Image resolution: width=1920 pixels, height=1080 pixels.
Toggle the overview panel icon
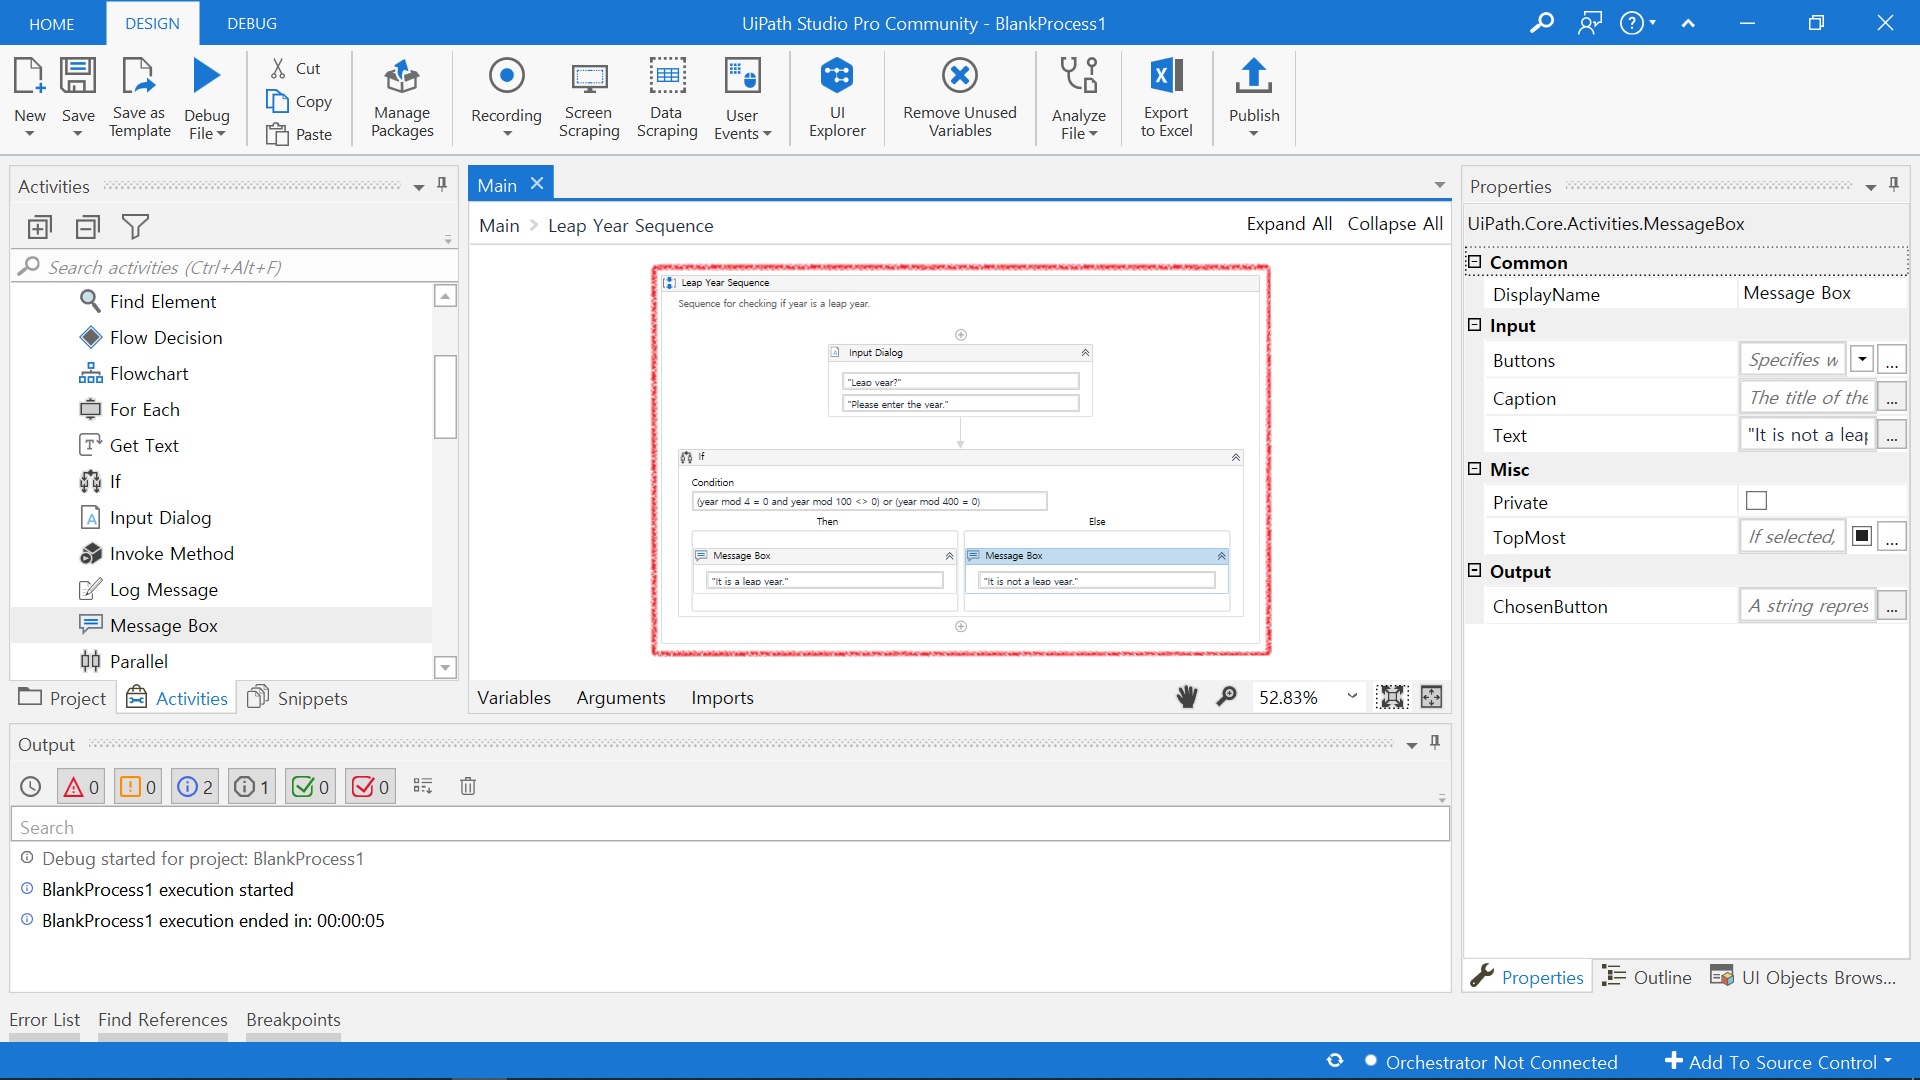click(x=1432, y=697)
